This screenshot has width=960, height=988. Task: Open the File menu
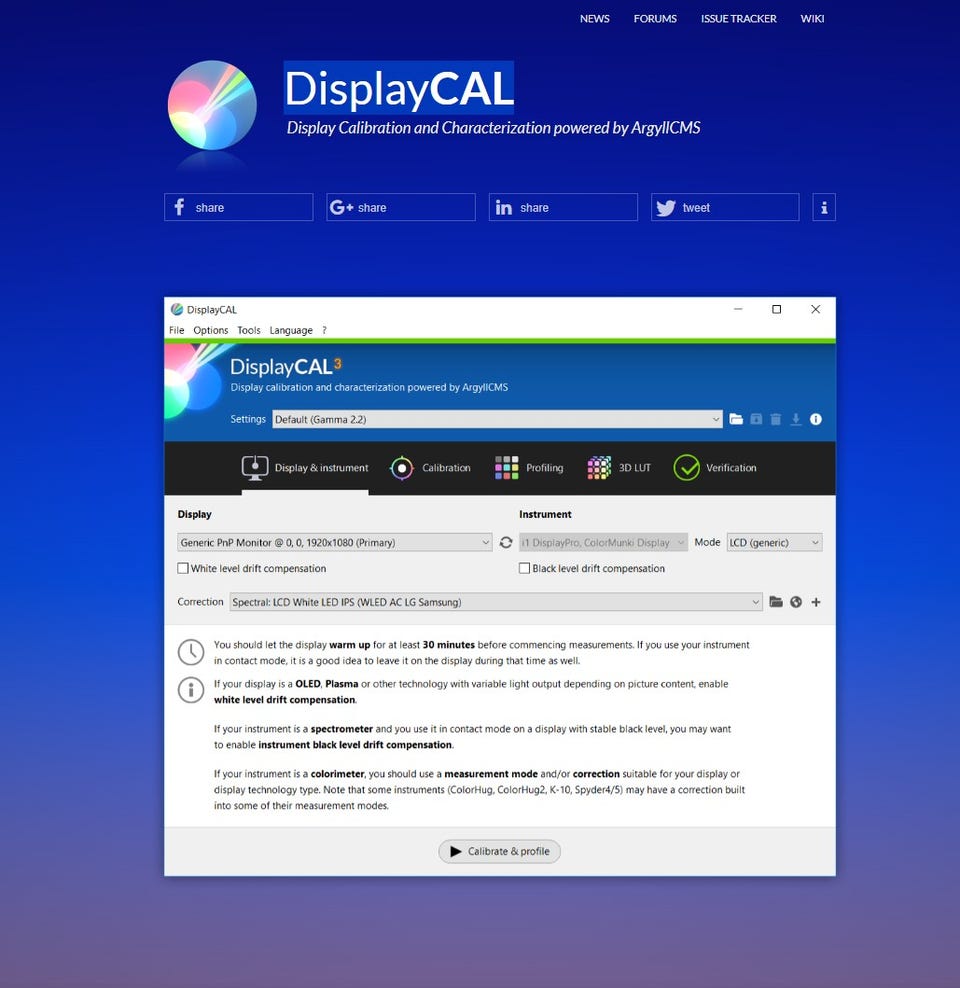point(176,330)
